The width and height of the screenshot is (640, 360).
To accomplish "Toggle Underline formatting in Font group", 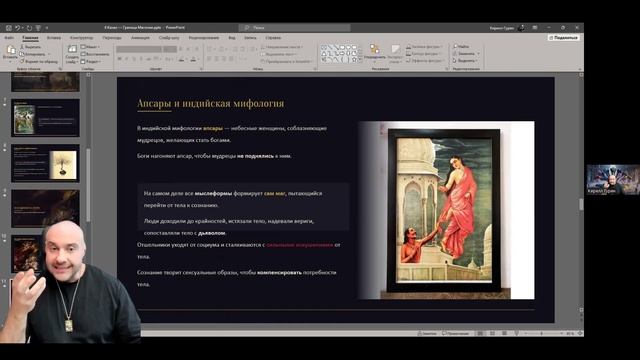I will (134, 59).
